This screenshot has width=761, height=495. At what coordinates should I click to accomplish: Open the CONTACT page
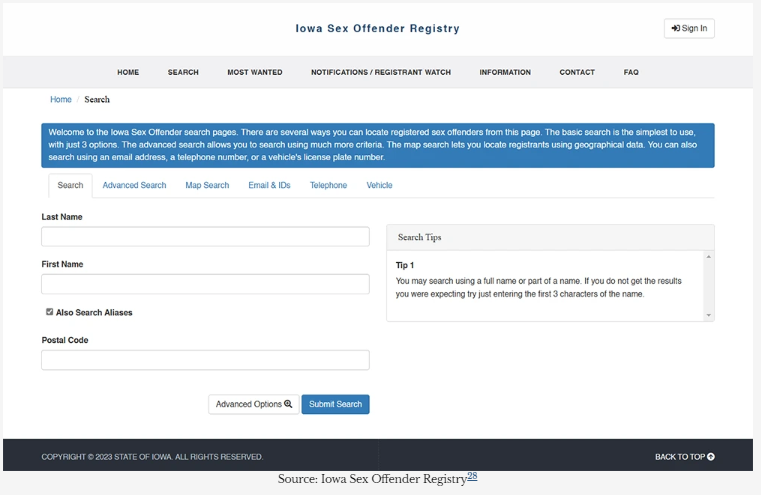577,72
